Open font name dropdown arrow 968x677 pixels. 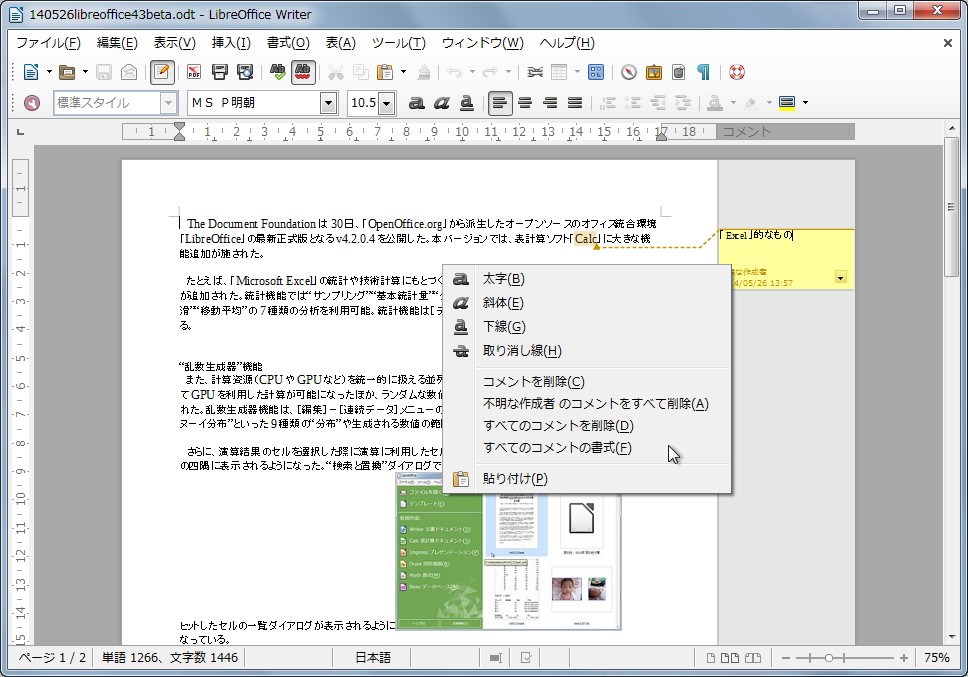(328, 103)
